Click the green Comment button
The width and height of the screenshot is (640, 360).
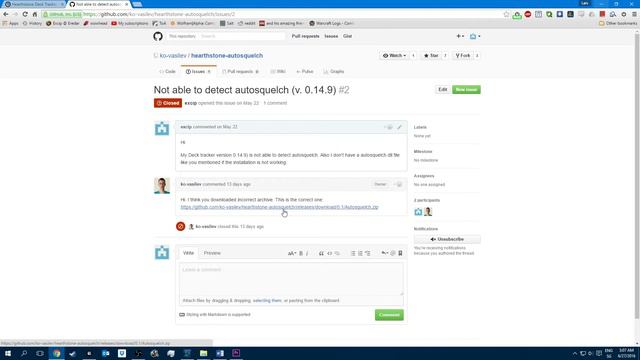(389, 315)
